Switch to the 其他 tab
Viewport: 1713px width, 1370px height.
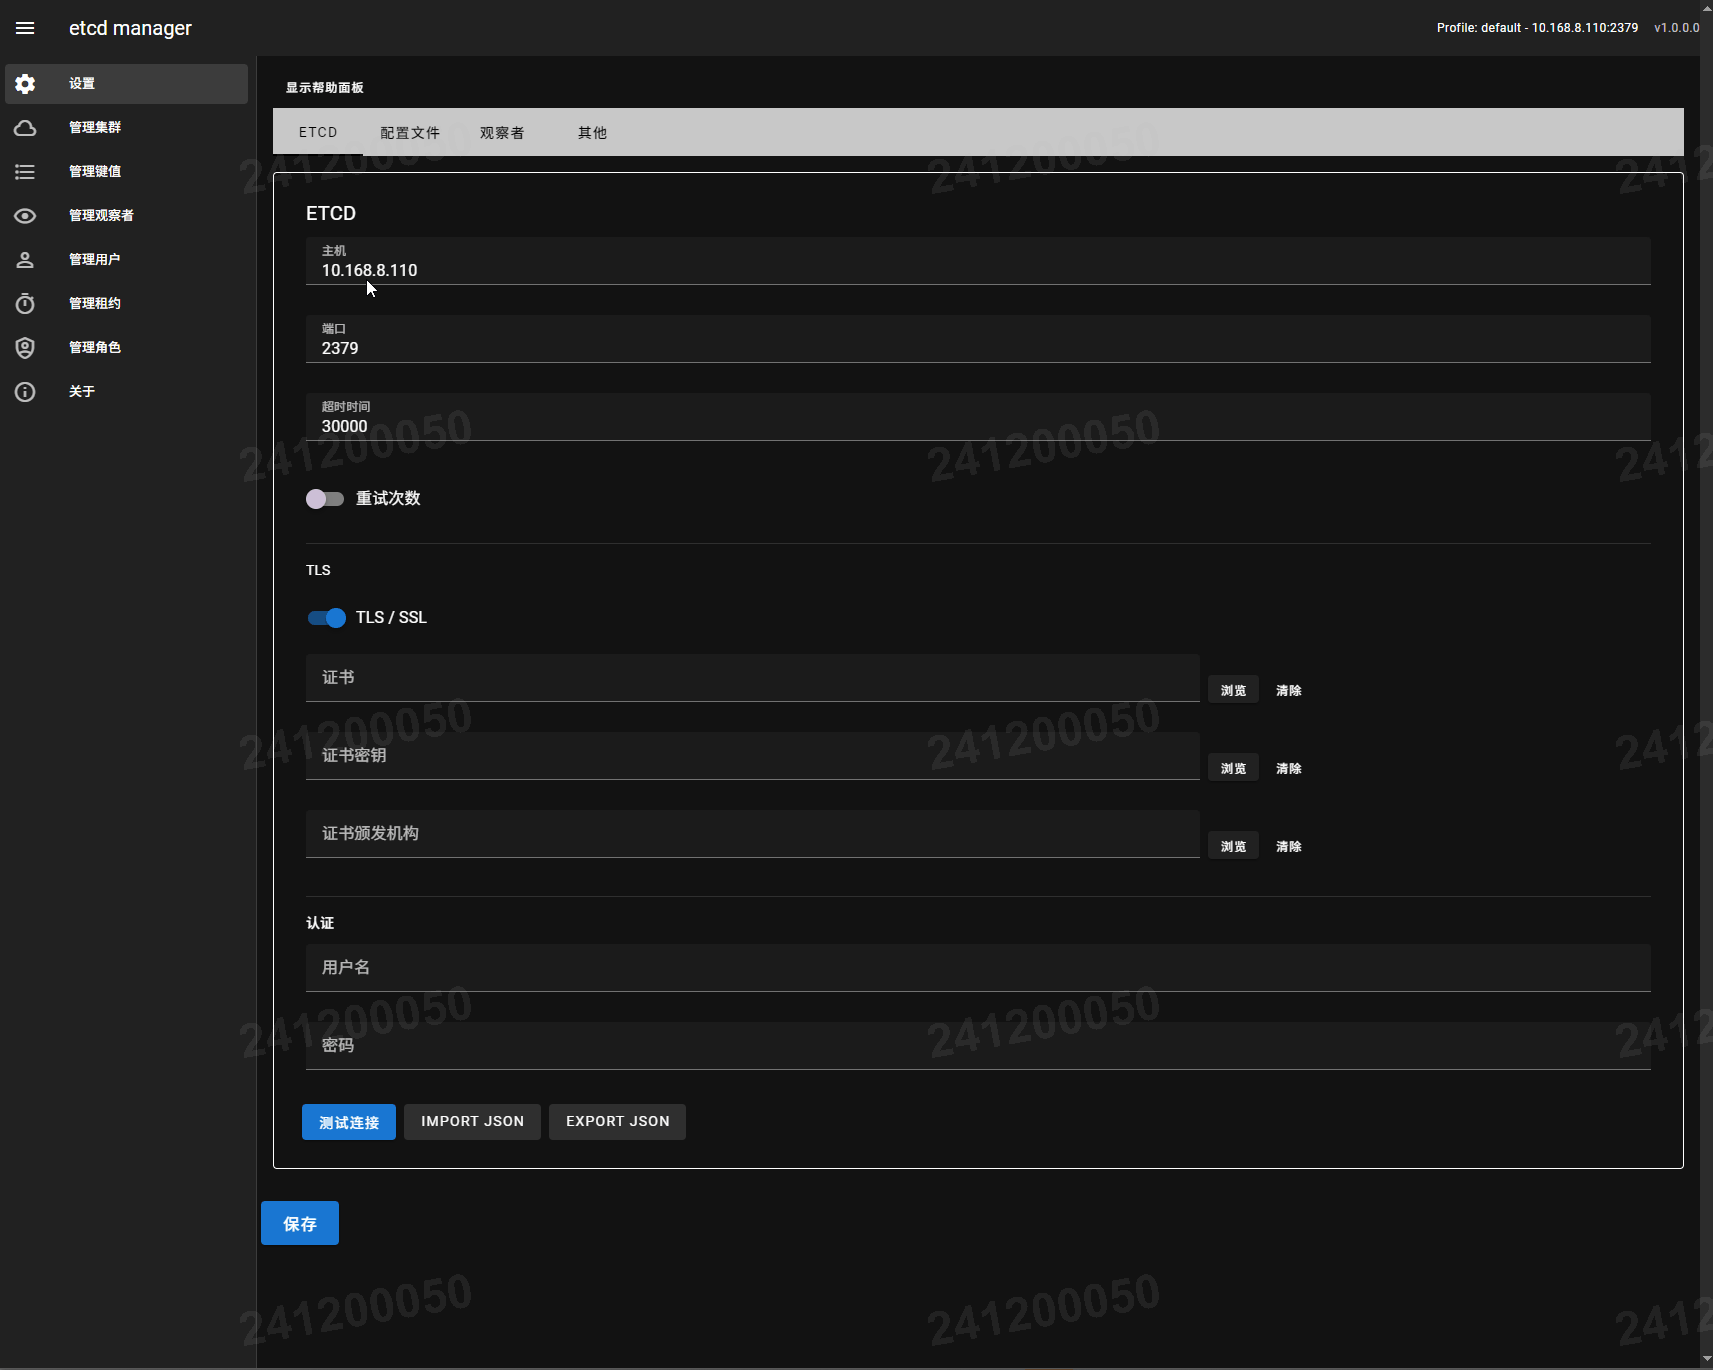(592, 132)
